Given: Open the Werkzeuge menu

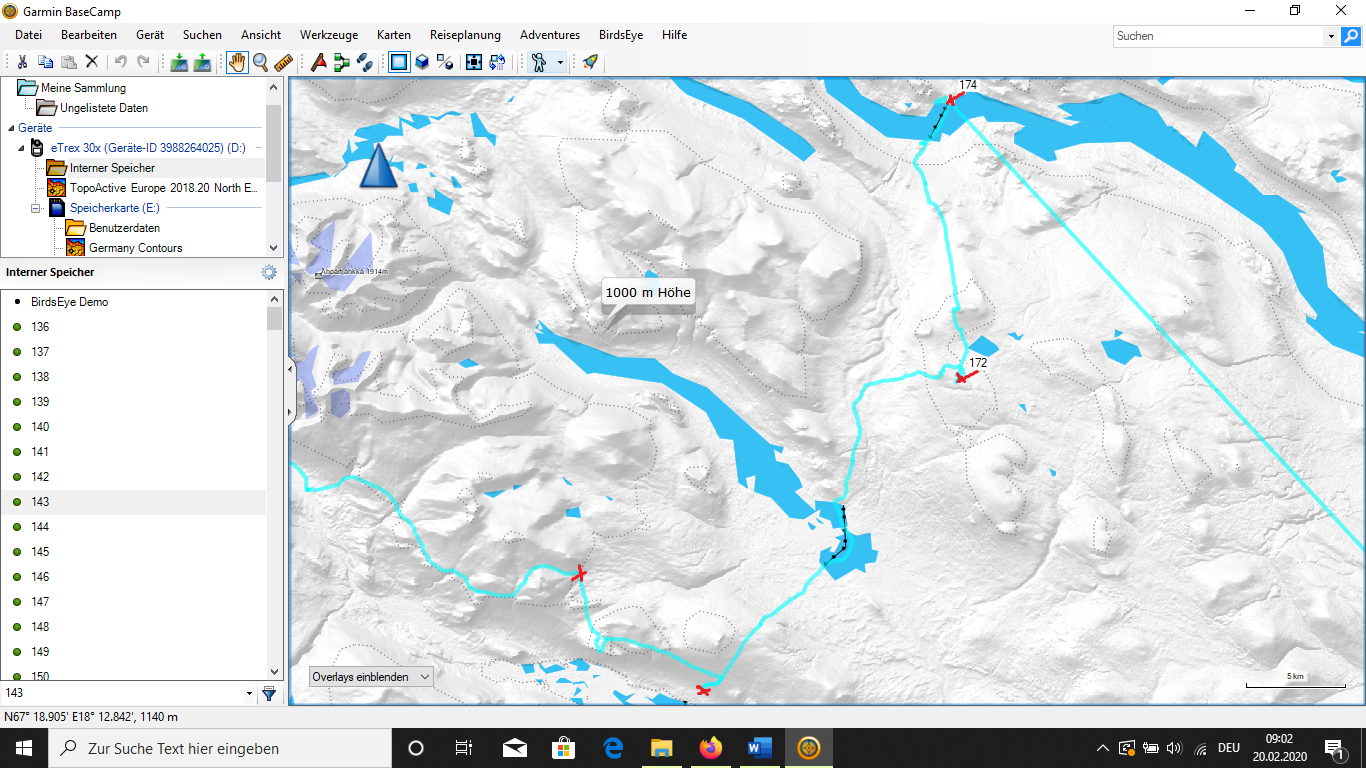Looking at the screenshot, I should [x=329, y=35].
